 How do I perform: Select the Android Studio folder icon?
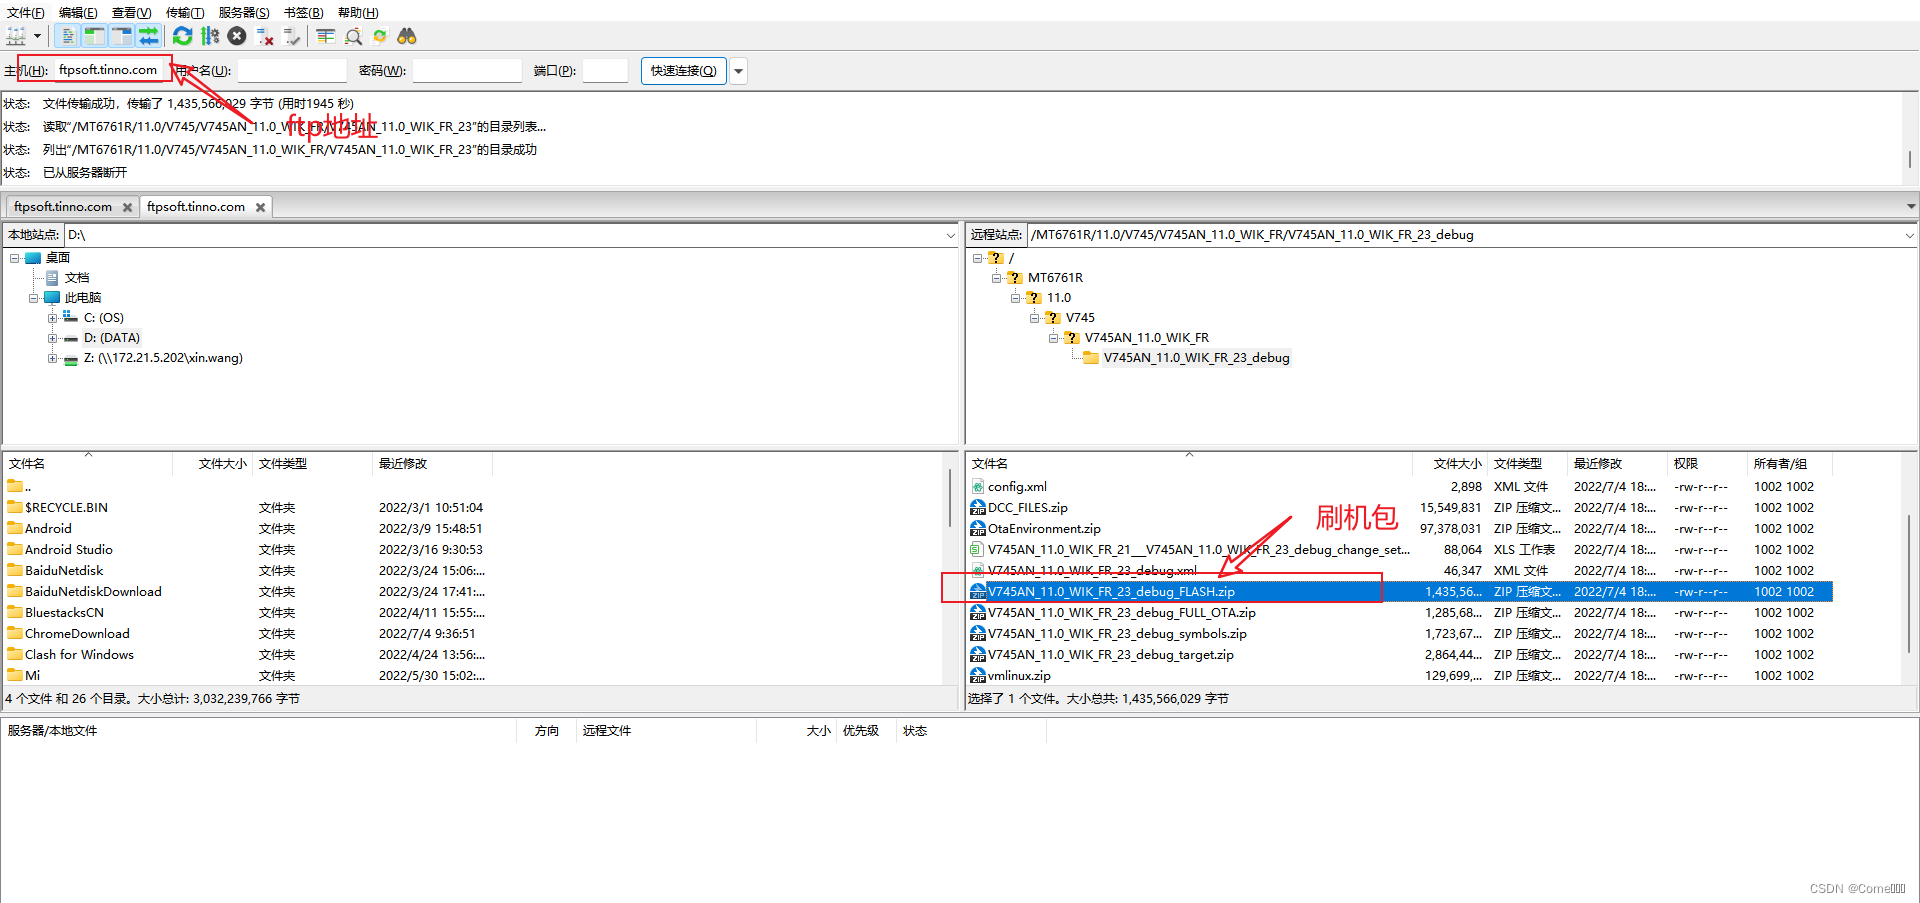[x=15, y=549]
